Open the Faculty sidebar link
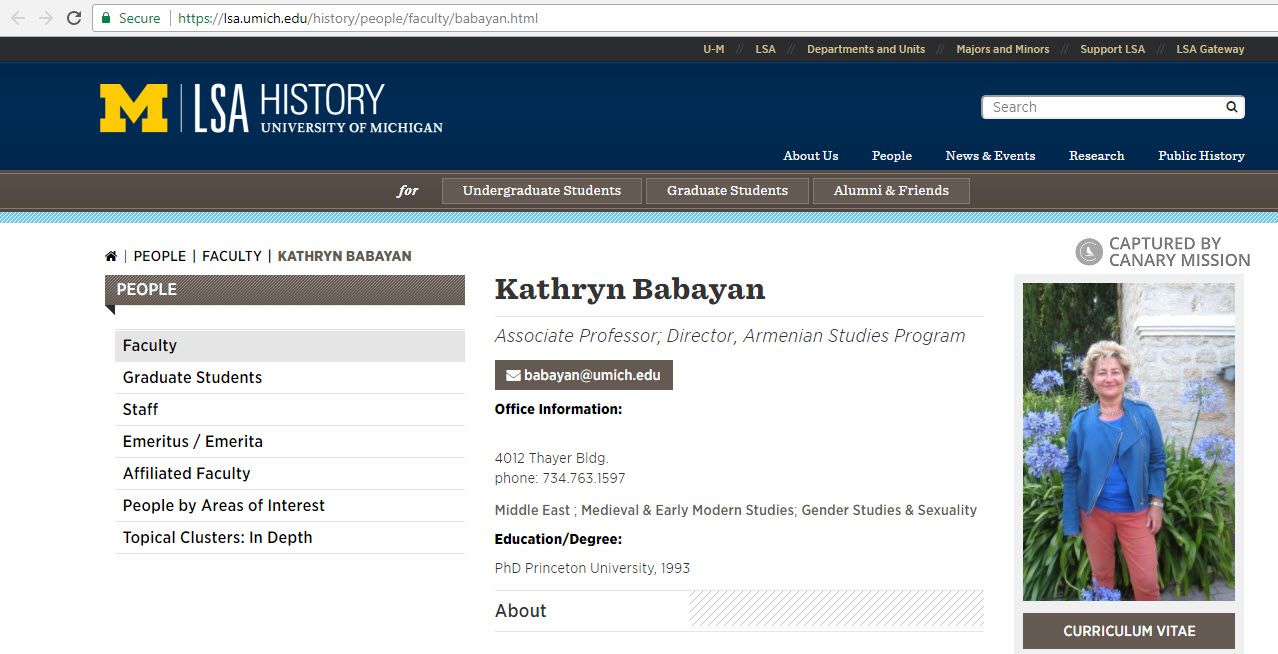Viewport: 1278px width, 654px height. click(150, 345)
